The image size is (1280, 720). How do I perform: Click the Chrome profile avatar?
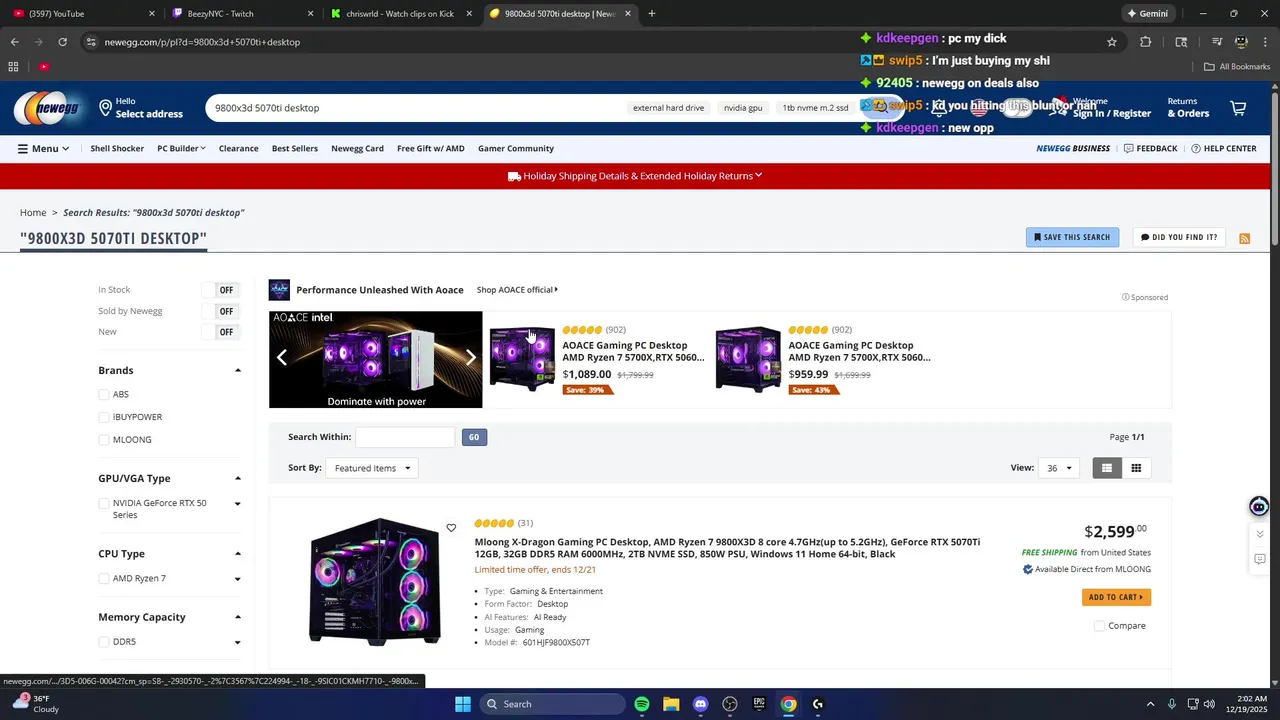pos(1241,42)
